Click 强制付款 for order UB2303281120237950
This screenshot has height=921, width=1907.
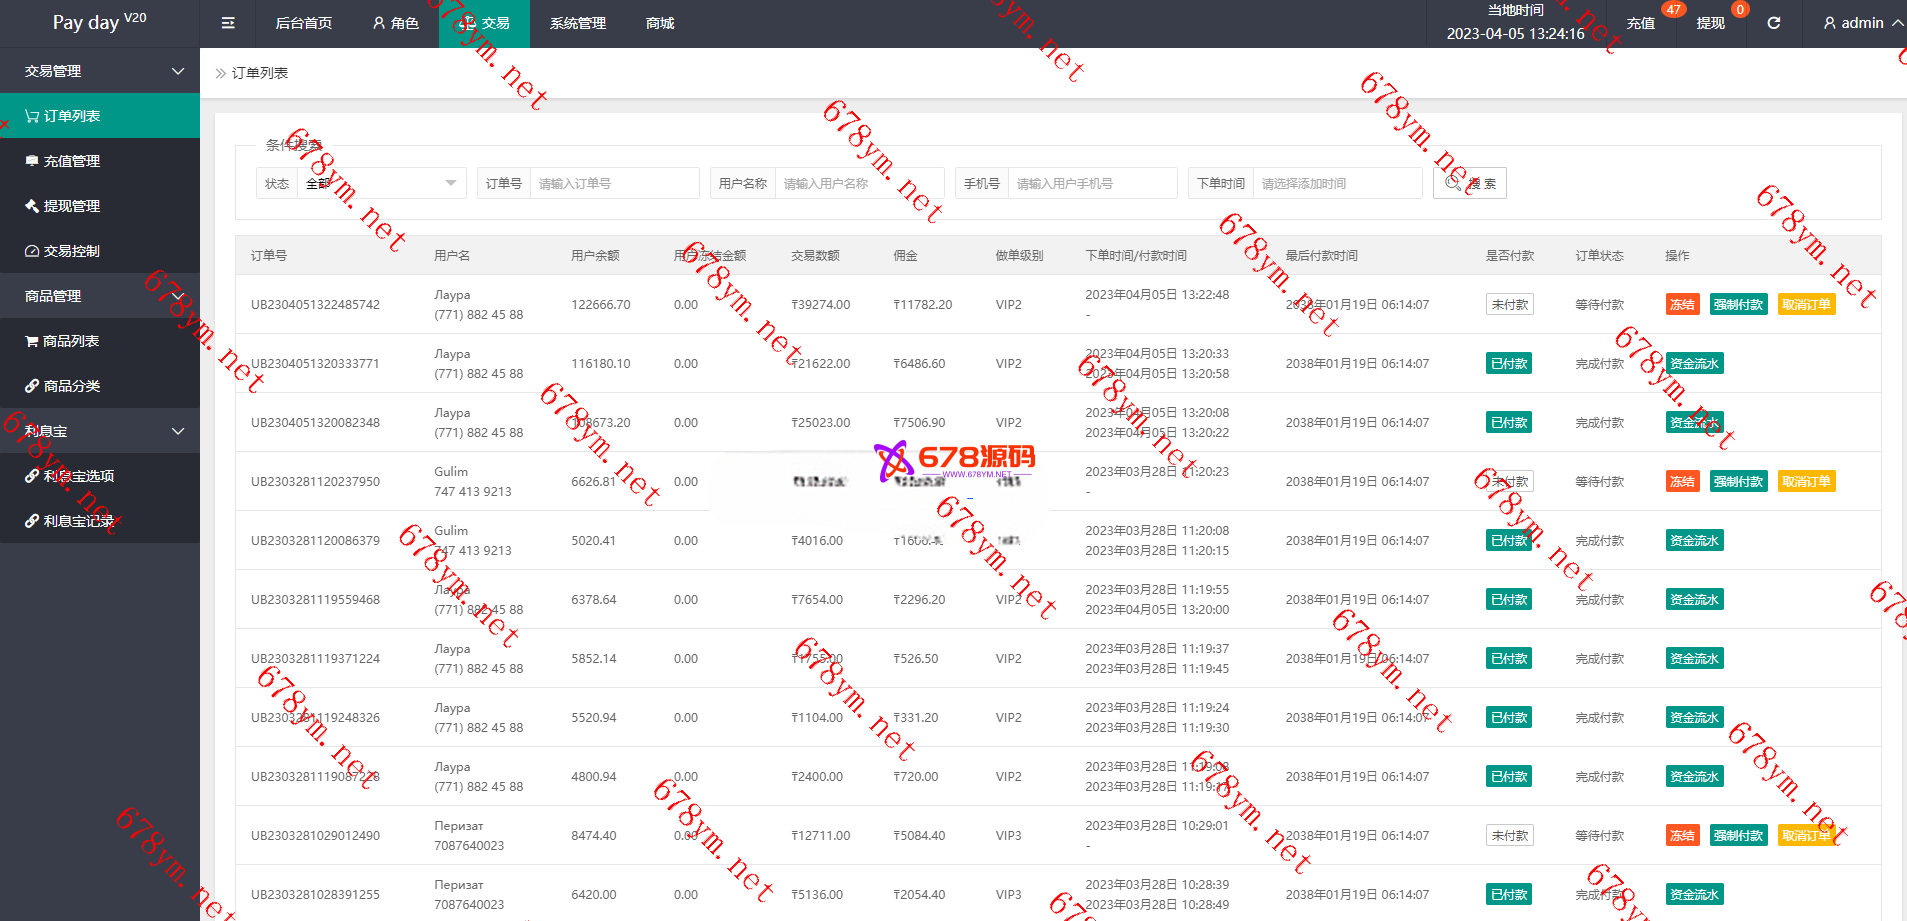click(1738, 482)
